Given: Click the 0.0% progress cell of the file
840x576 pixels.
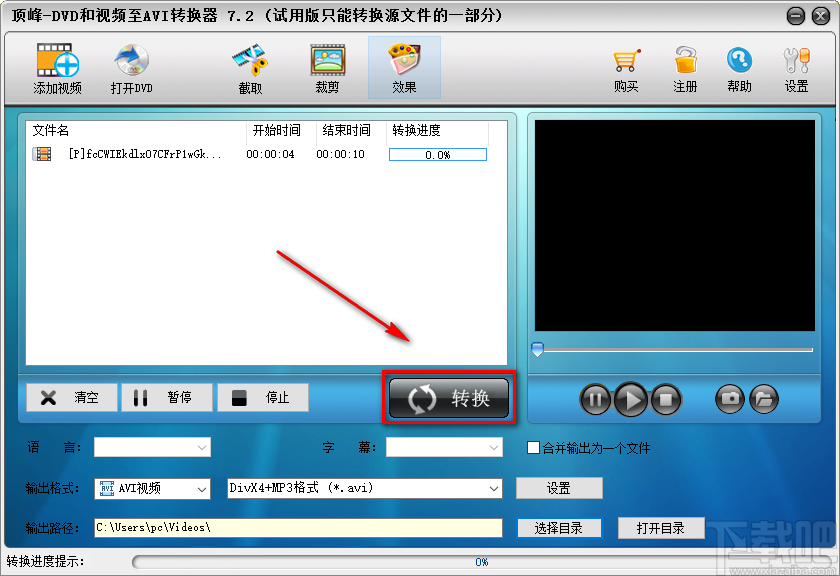Looking at the screenshot, I should click(x=438, y=155).
